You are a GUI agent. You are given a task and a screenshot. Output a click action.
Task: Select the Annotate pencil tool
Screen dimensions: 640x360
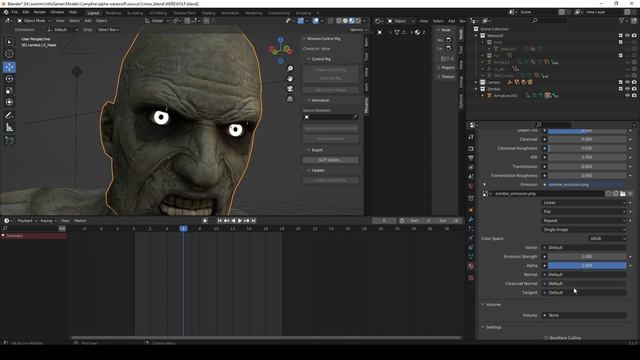(x=9, y=116)
